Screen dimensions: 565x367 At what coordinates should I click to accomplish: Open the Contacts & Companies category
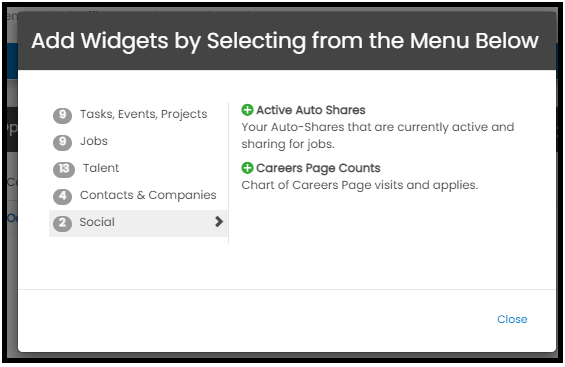tap(148, 195)
